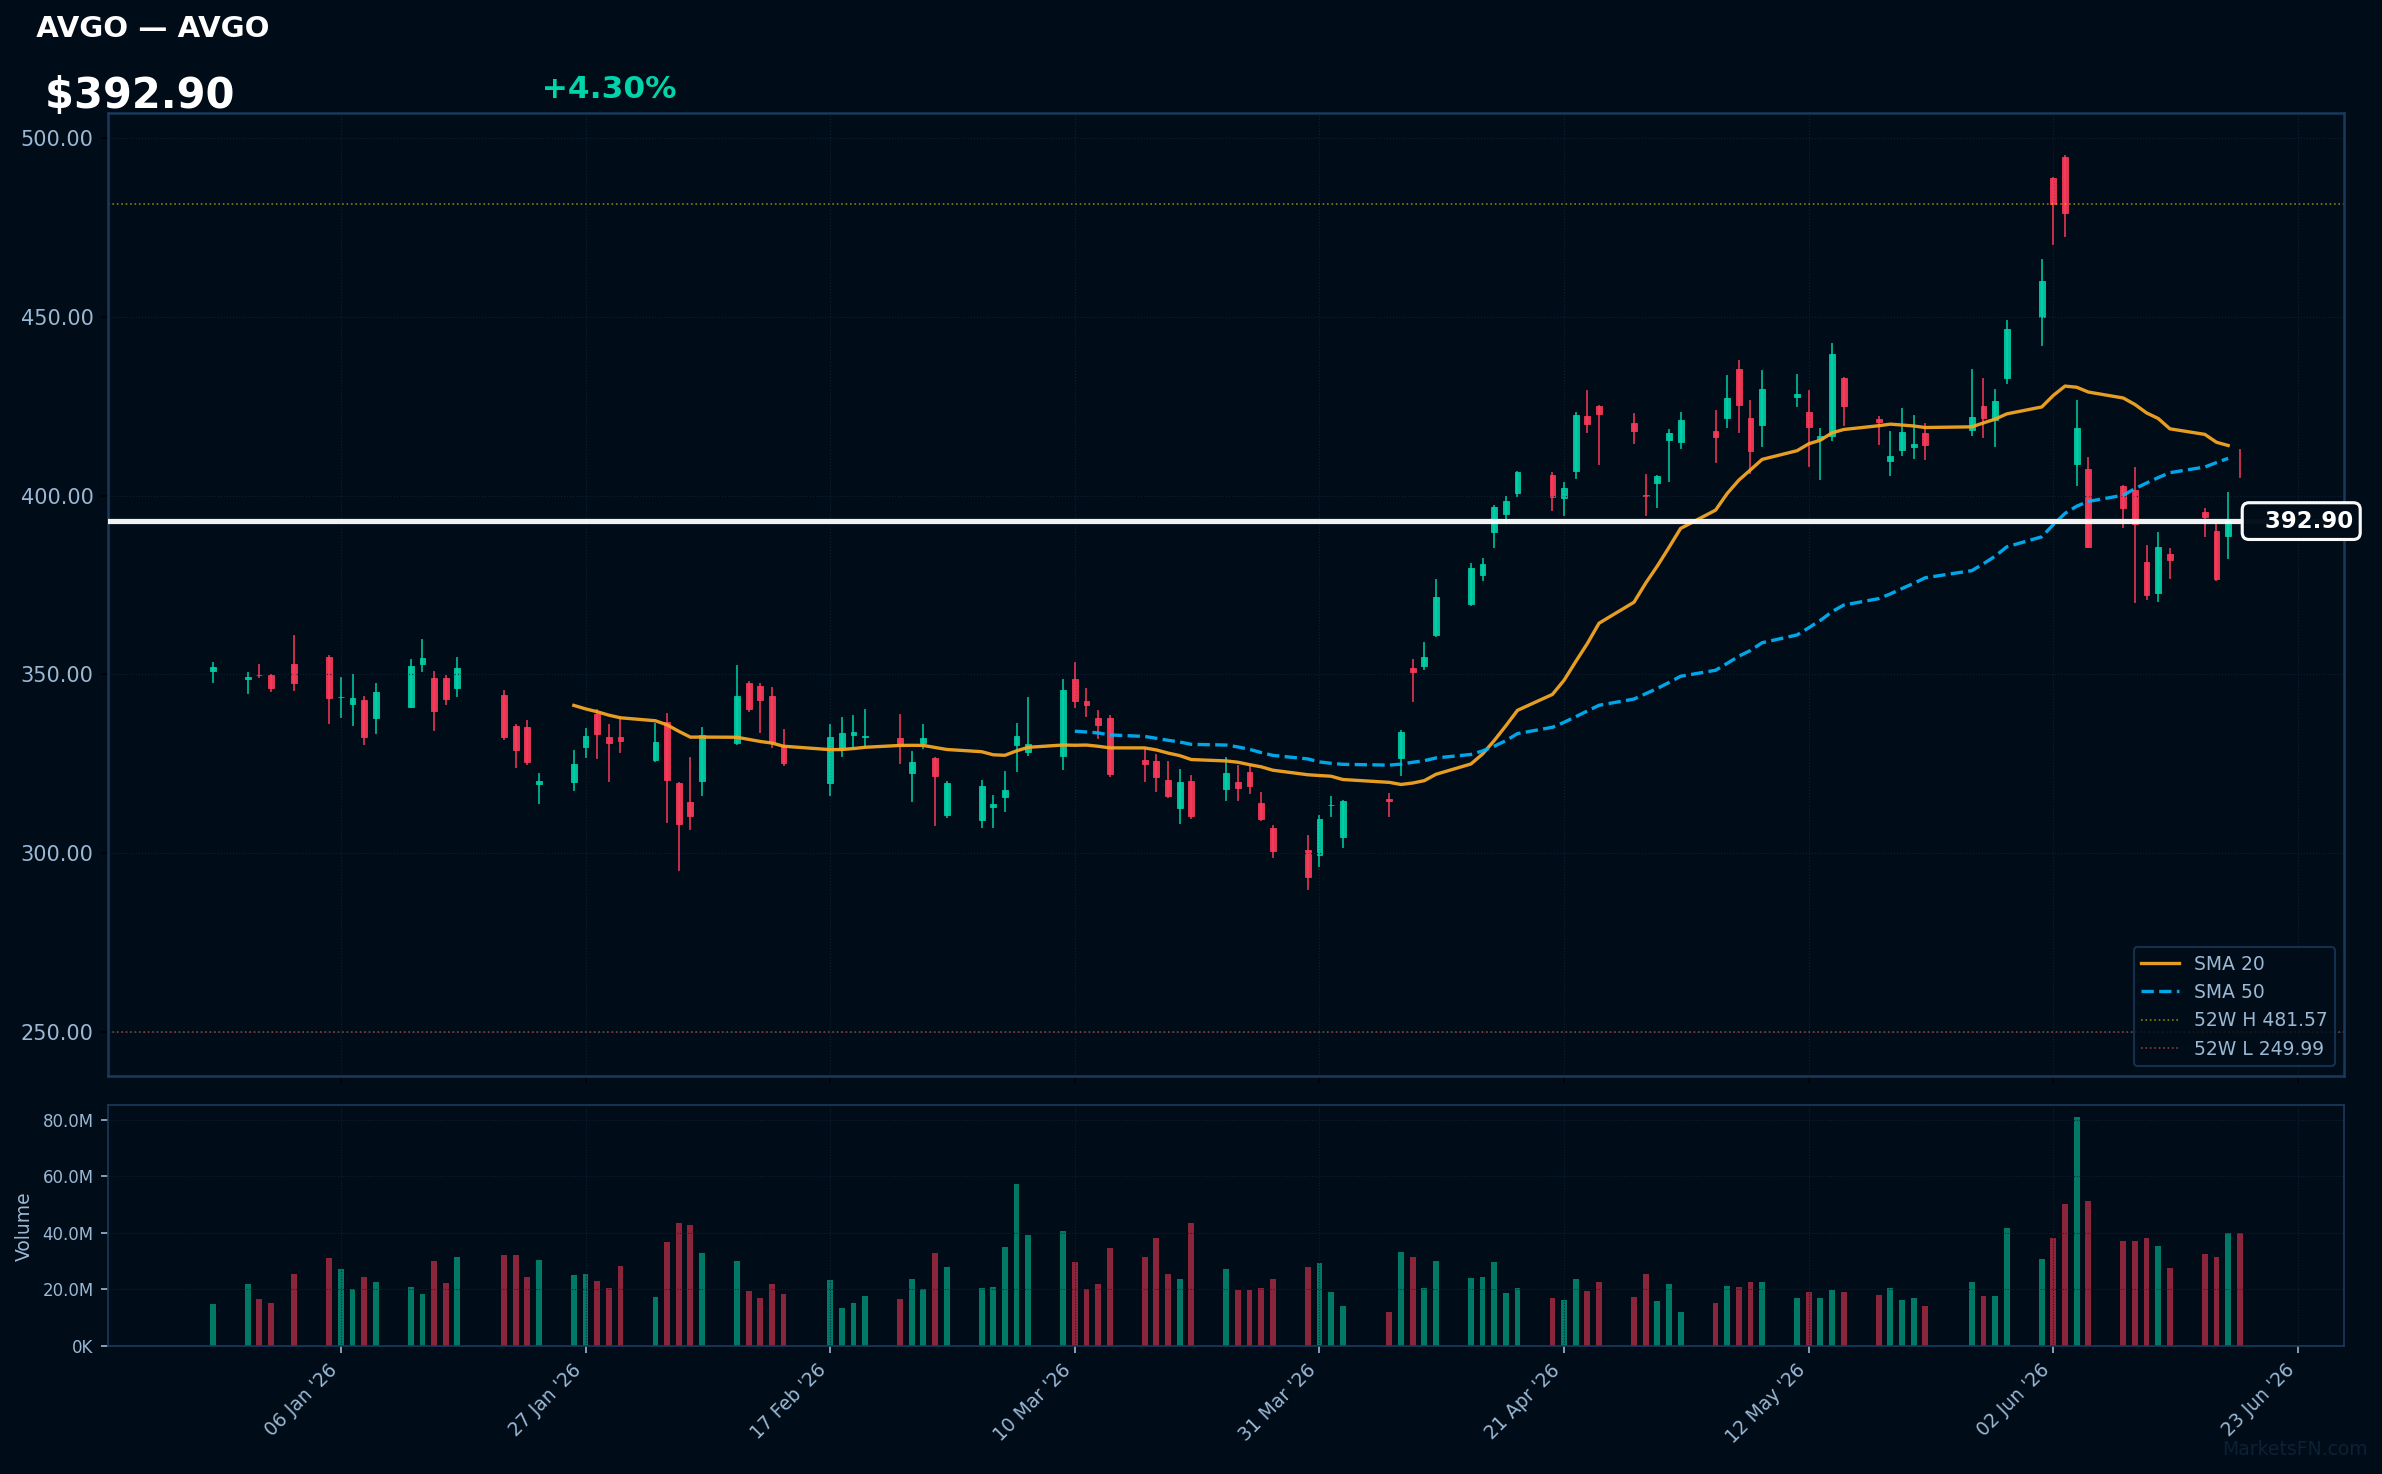Click the SMA 20 legend label

click(2229, 963)
